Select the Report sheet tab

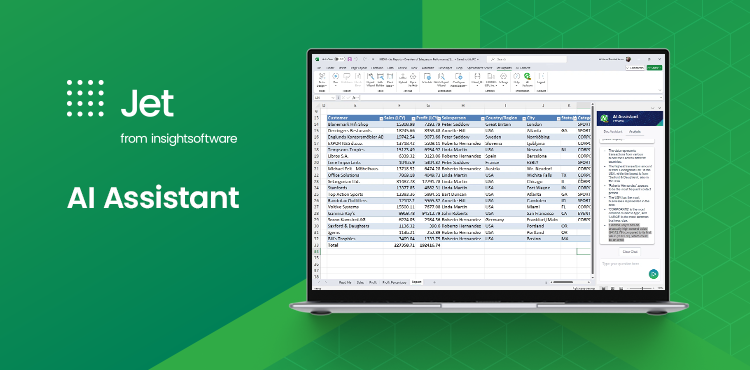(x=416, y=282)
